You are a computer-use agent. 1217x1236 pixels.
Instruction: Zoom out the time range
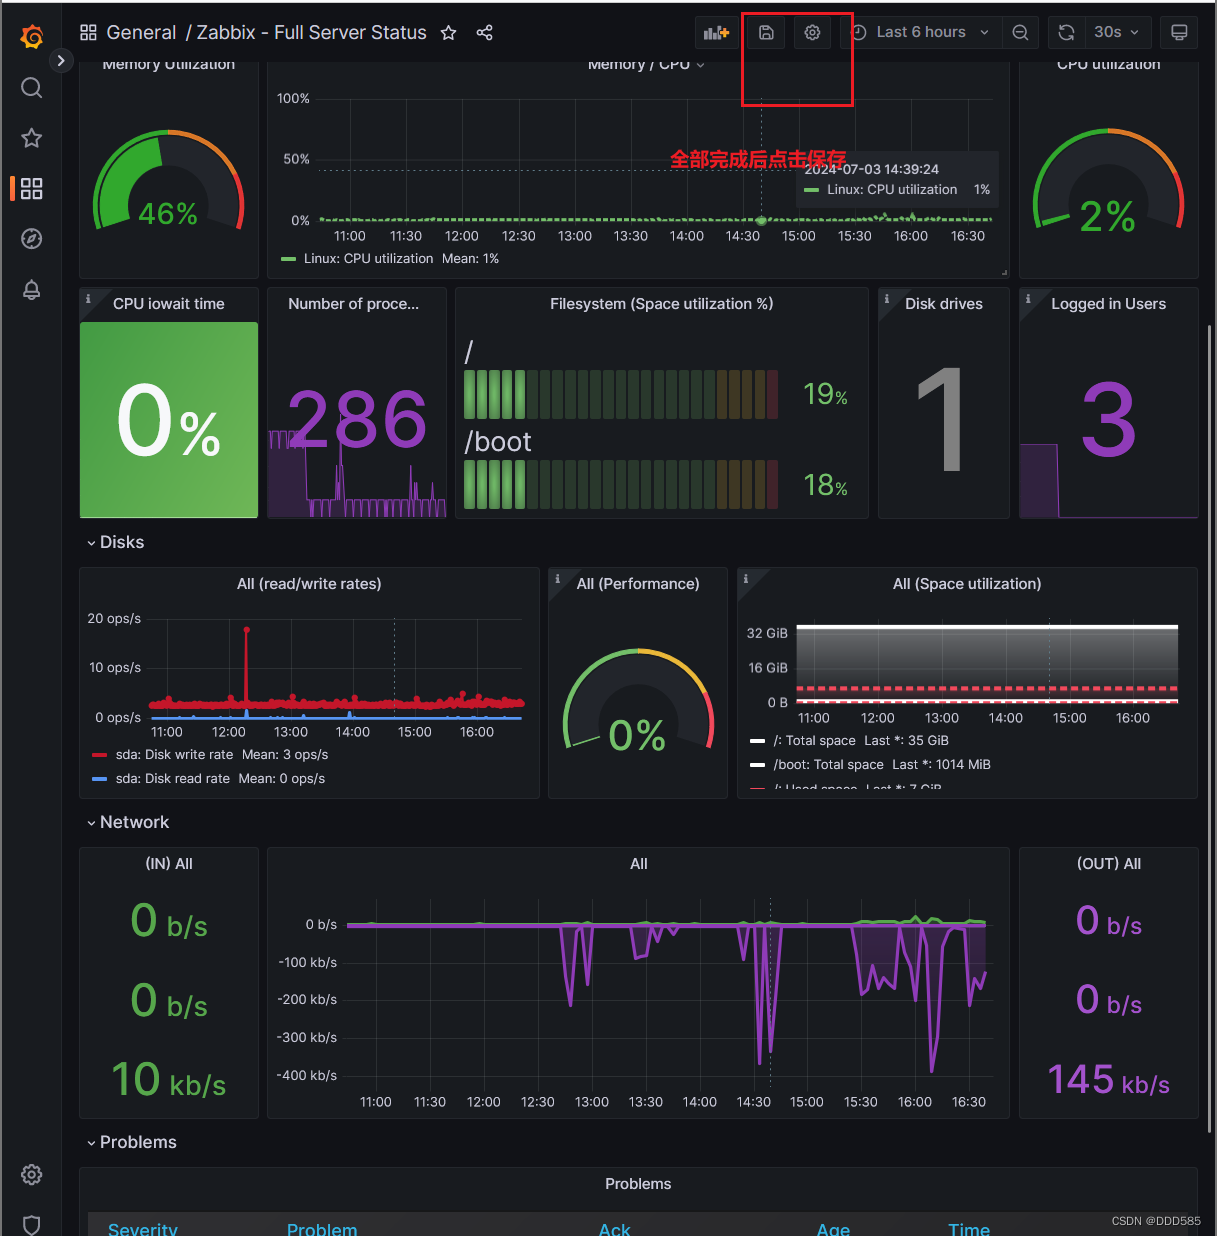coord(1020,33)
